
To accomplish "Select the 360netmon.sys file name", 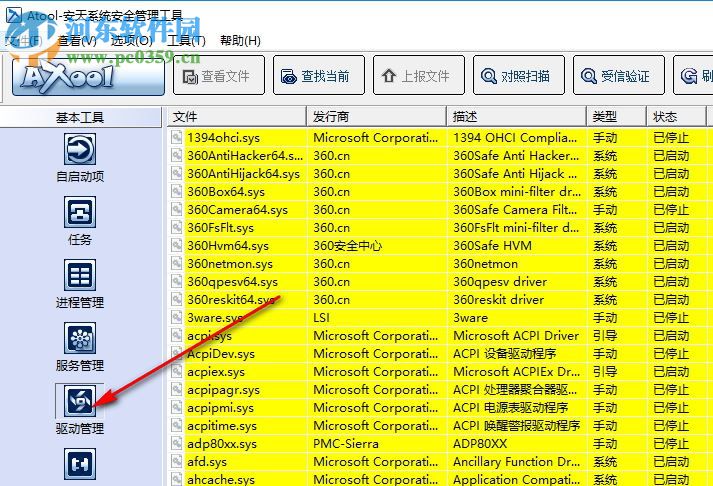I will (230, 264).
